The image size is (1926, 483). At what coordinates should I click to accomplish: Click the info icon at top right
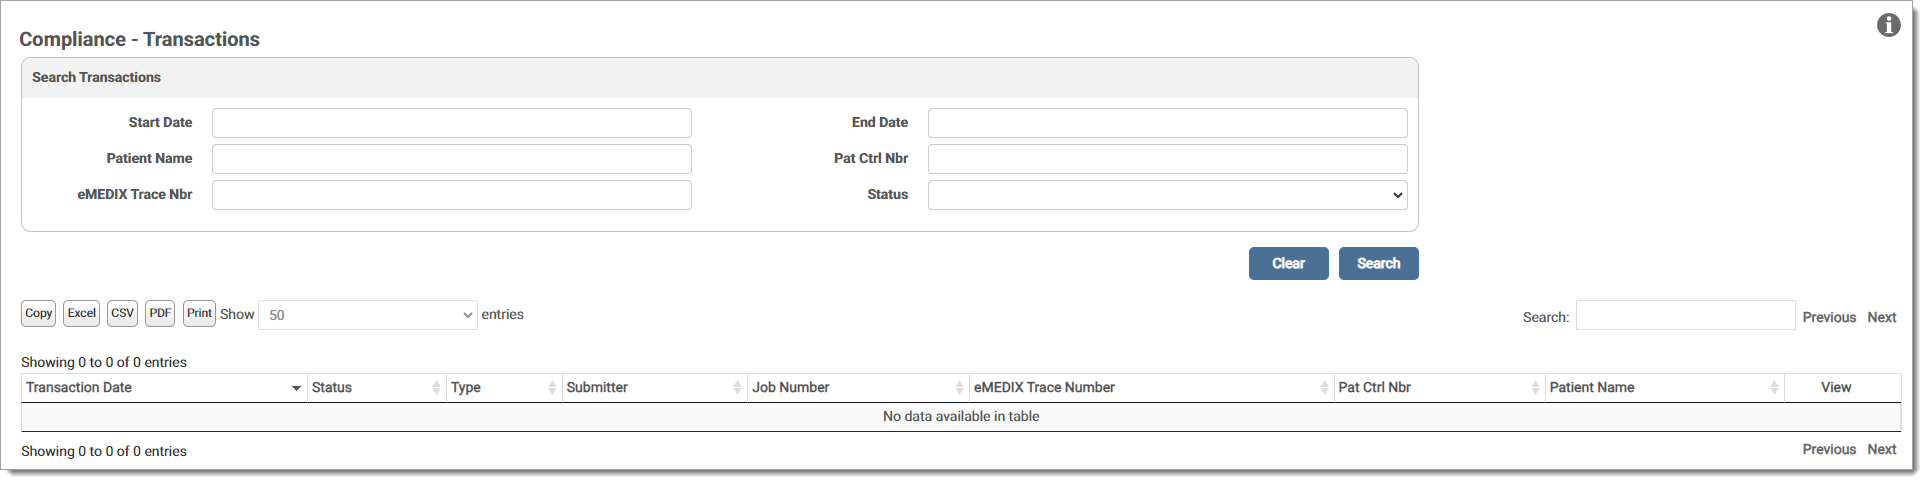[x=1888, y=25]
